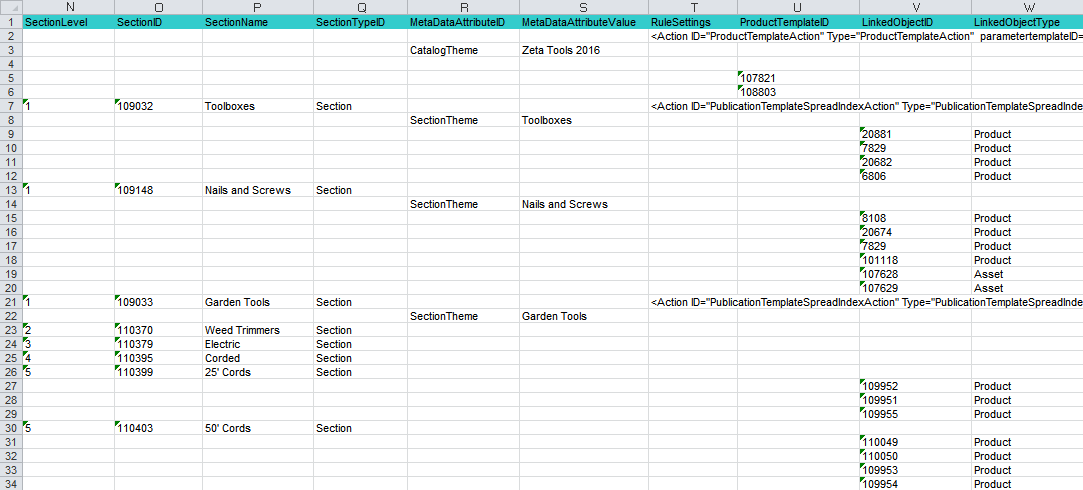The width and height of the screenshot is (1083, 490).
Task: Select row 13 header
Action: click(x=11, y=190)
